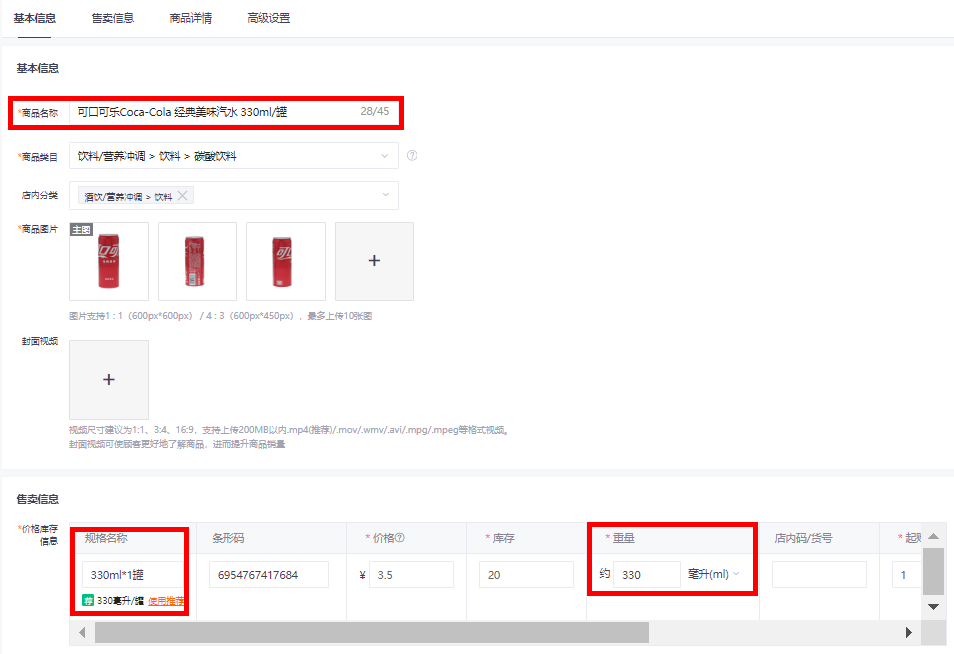This screenshot has height=654, width=954.
Task: Click the empty 店内码/货号 input
Action: click(819, 574)
